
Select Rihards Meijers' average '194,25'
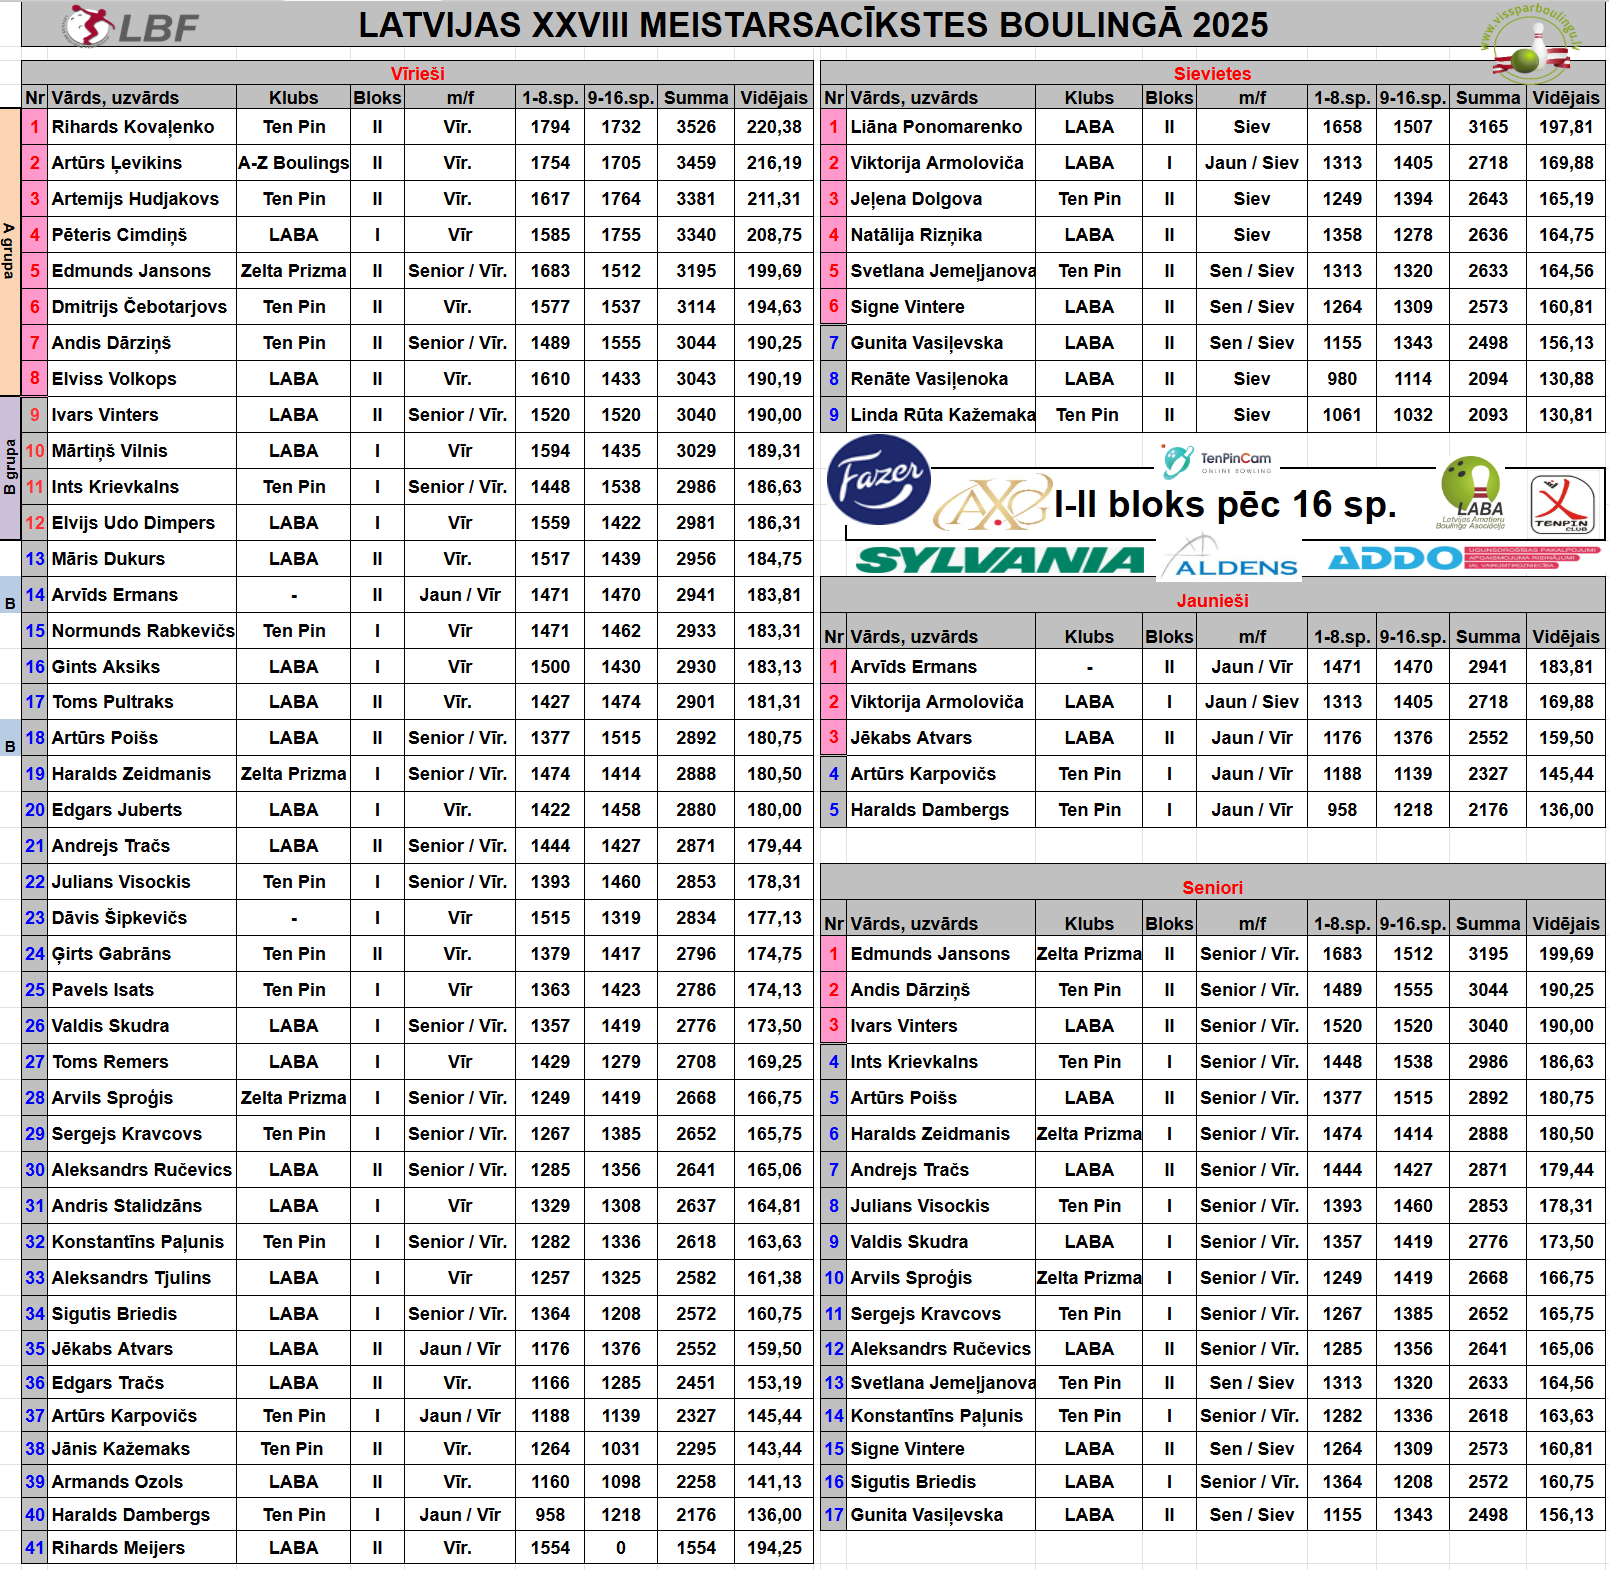tap(774, 1548)
